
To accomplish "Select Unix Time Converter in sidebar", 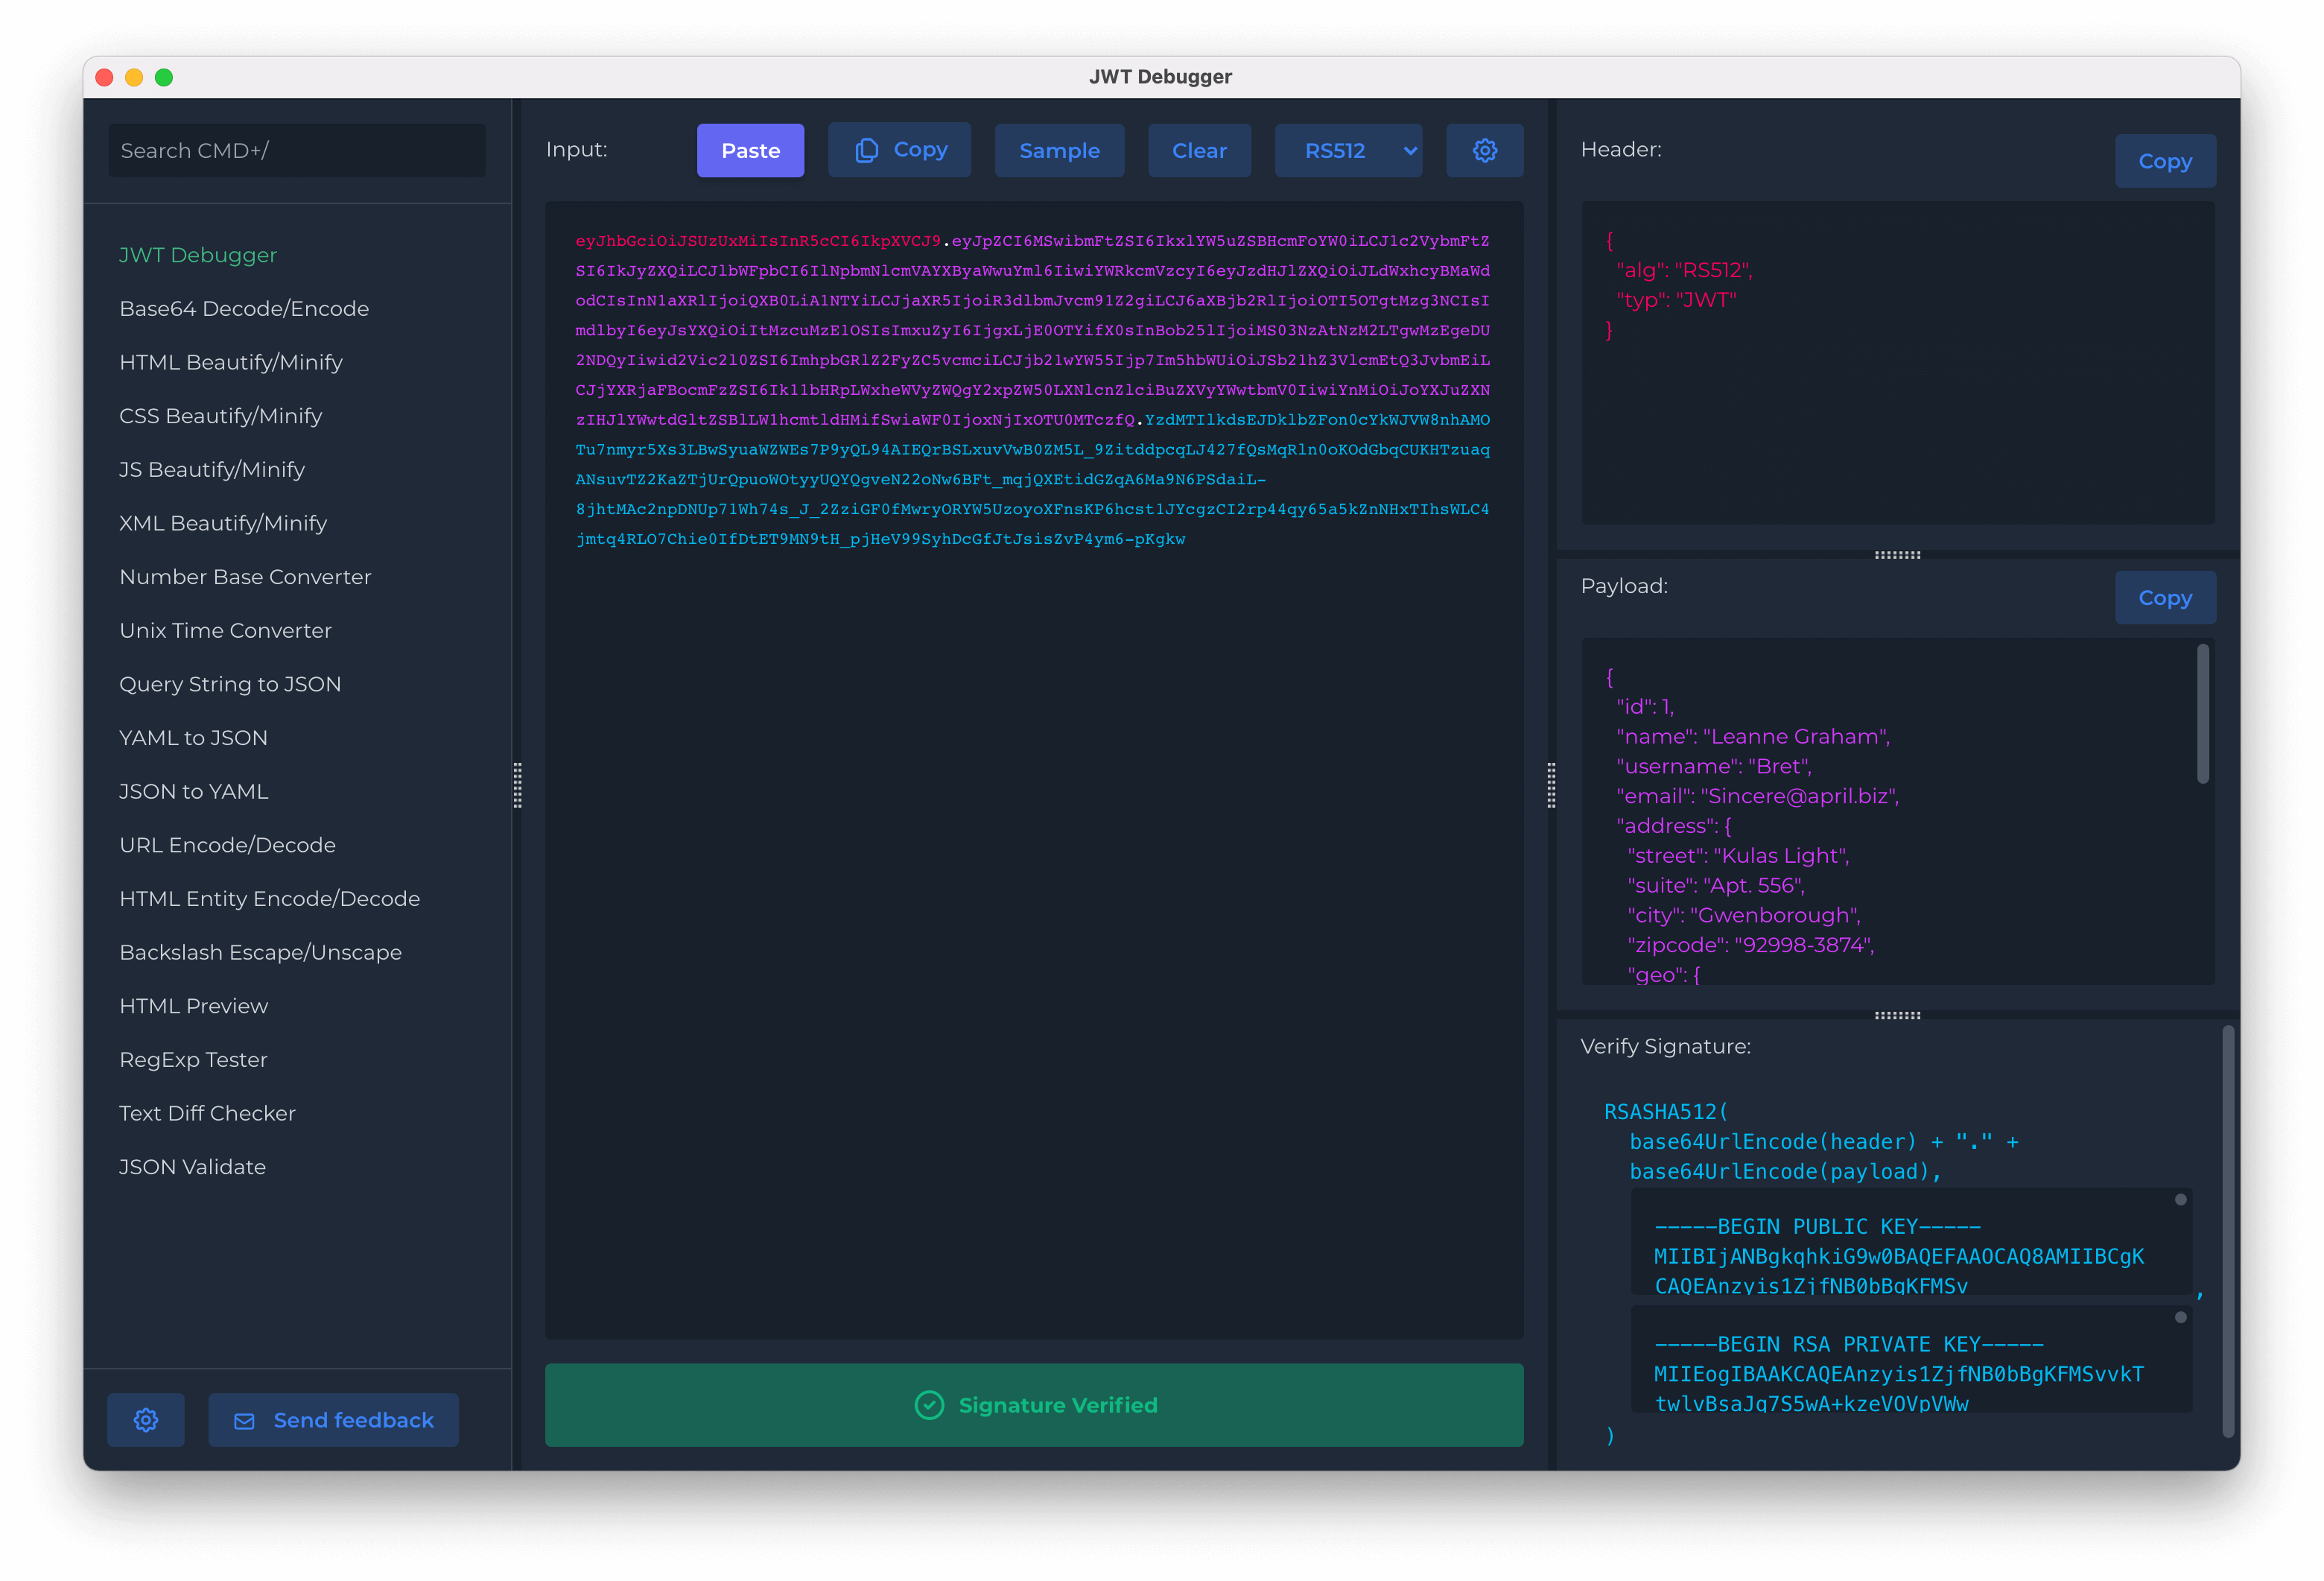I will (225, 630).
